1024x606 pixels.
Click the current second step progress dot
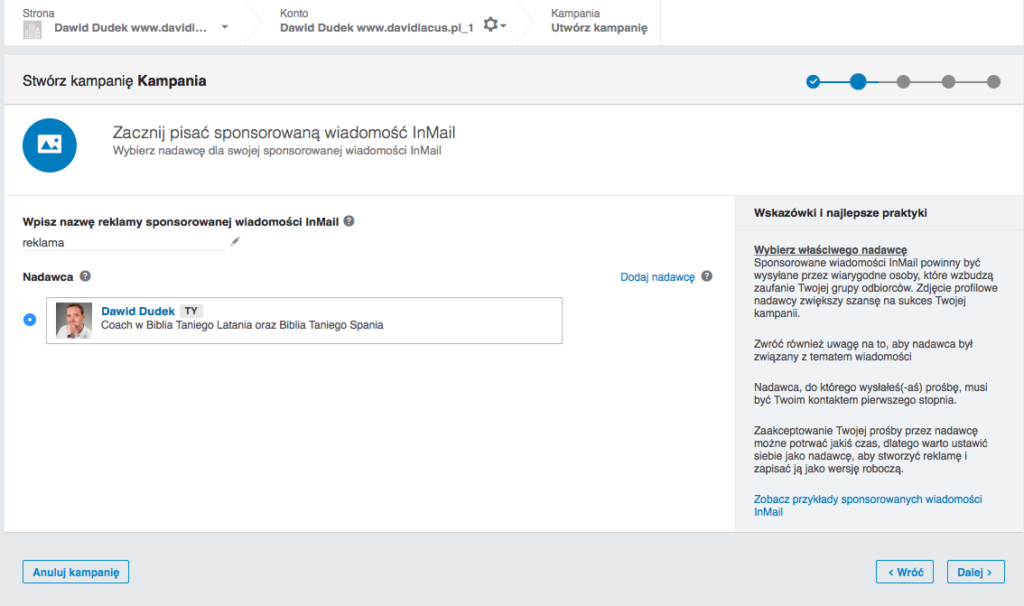coord(858,82)
